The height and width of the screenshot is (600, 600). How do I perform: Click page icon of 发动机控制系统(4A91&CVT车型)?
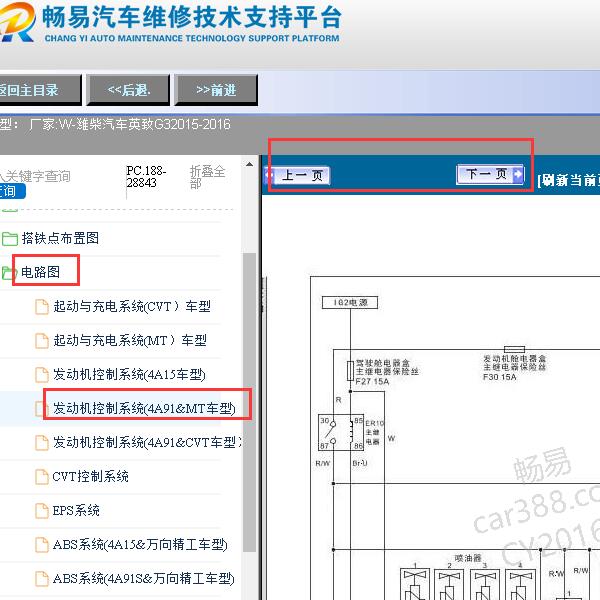[x=42, y=443]
